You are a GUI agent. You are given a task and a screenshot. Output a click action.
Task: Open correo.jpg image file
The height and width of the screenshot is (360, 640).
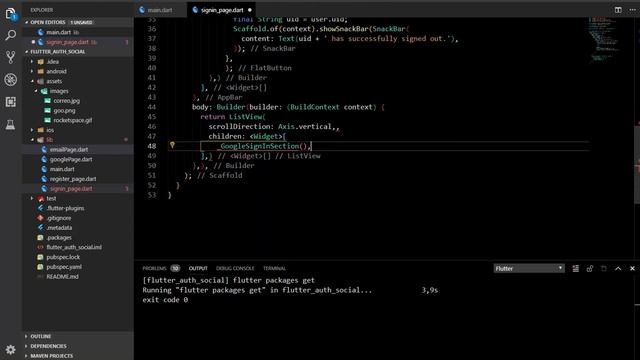[x=78, y=101]
